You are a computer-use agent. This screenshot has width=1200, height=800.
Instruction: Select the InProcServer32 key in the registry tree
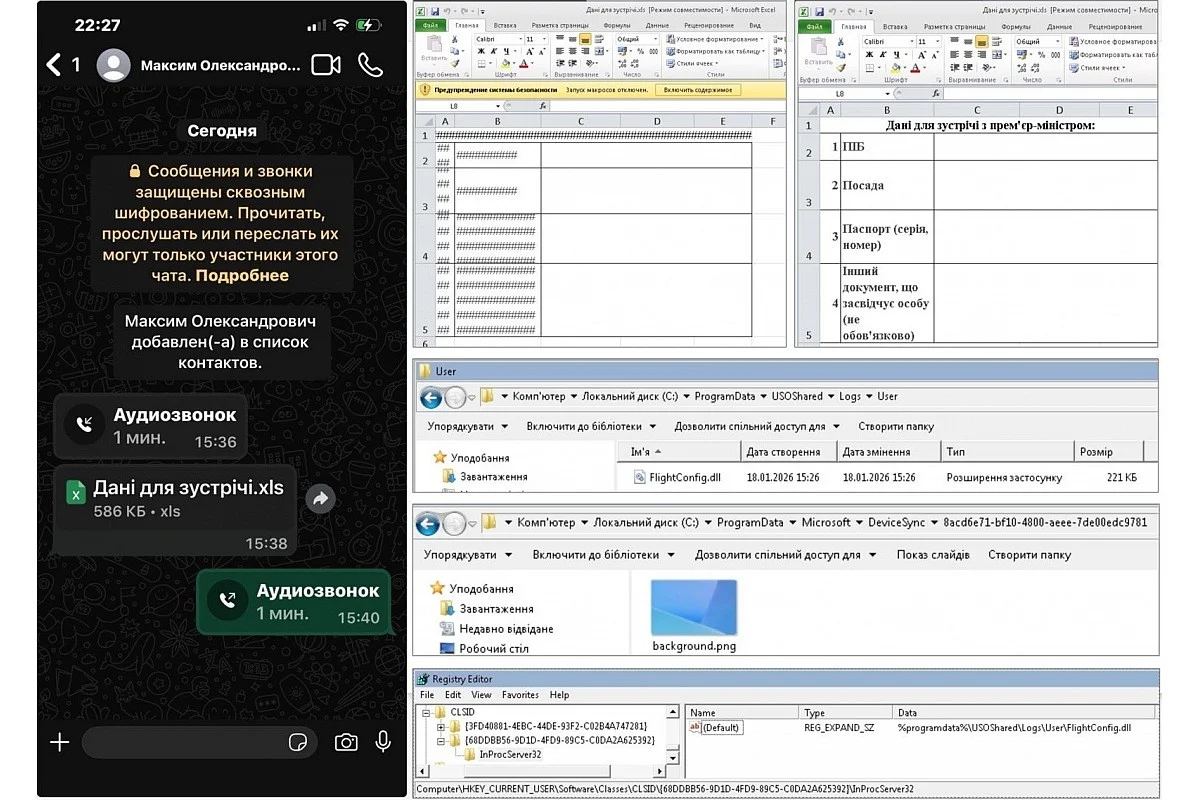(x=509, y=755)
